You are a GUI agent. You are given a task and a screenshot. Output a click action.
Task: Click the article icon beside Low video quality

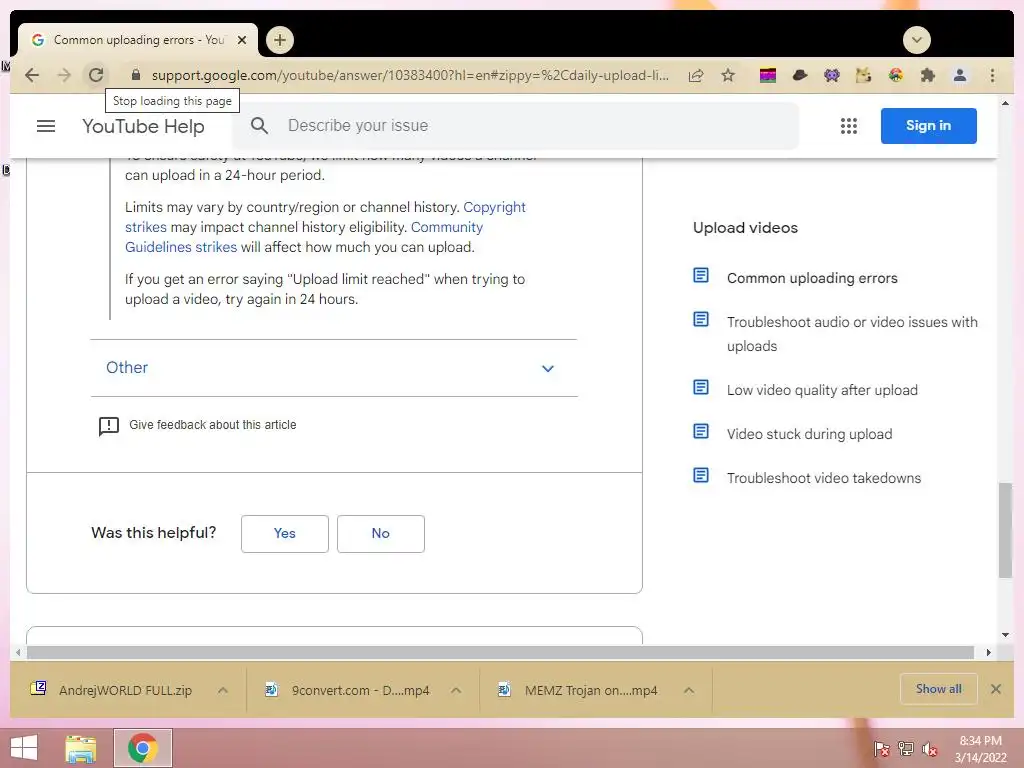coord(701,387)
